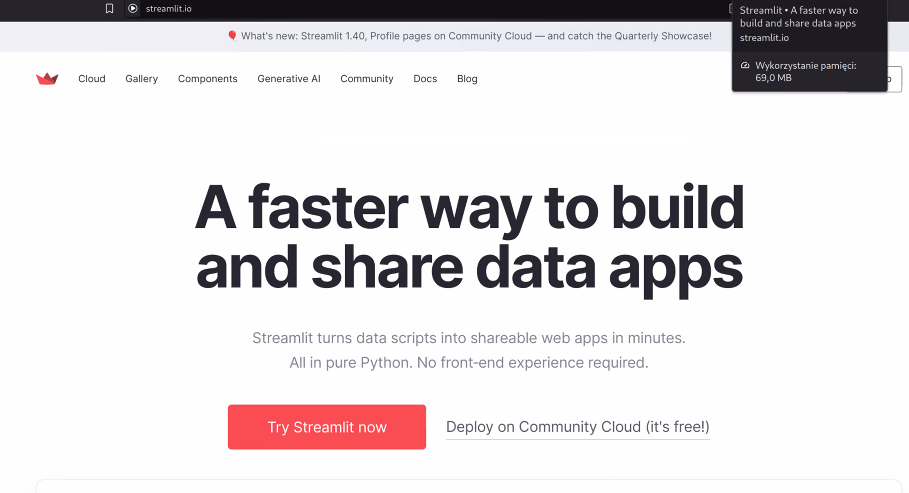The image size is (909, 493).
Task: Open the Community section
Action: click(367, 79)
